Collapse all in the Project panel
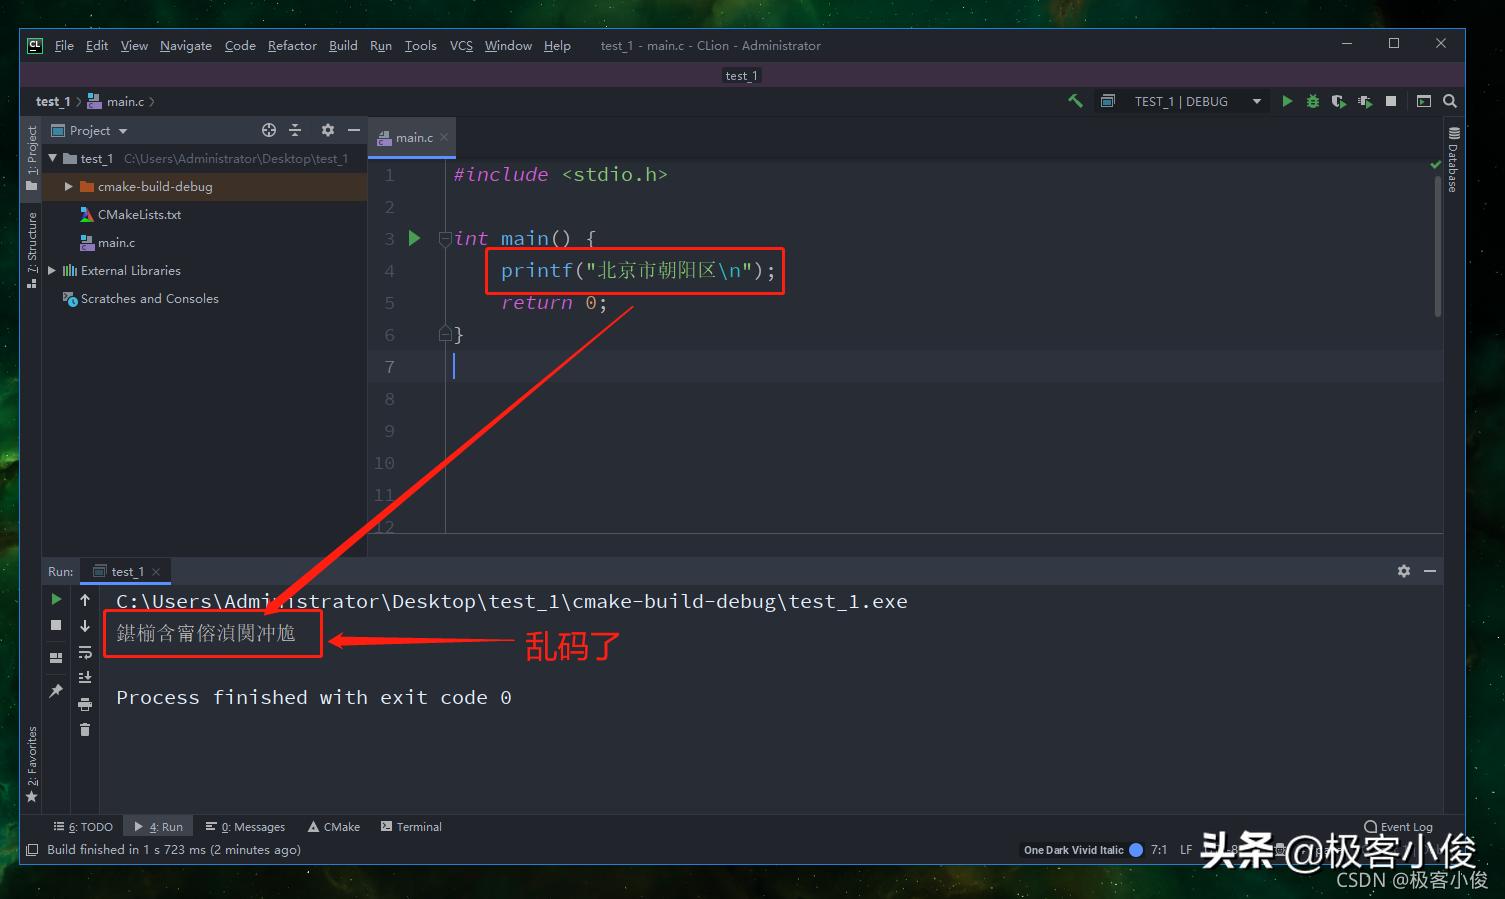This screenshot has width=1505, height=899. (295, 130)
